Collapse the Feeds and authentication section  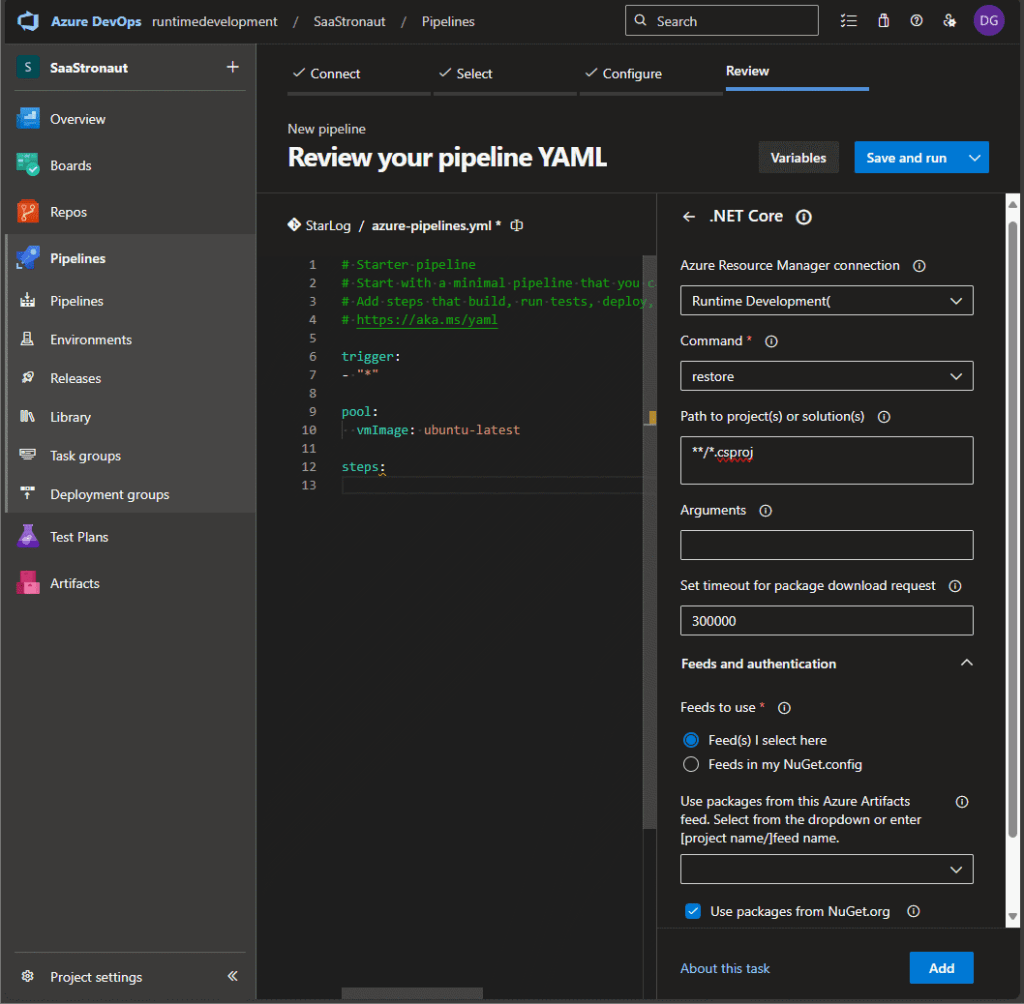click(x=966, y=663)
